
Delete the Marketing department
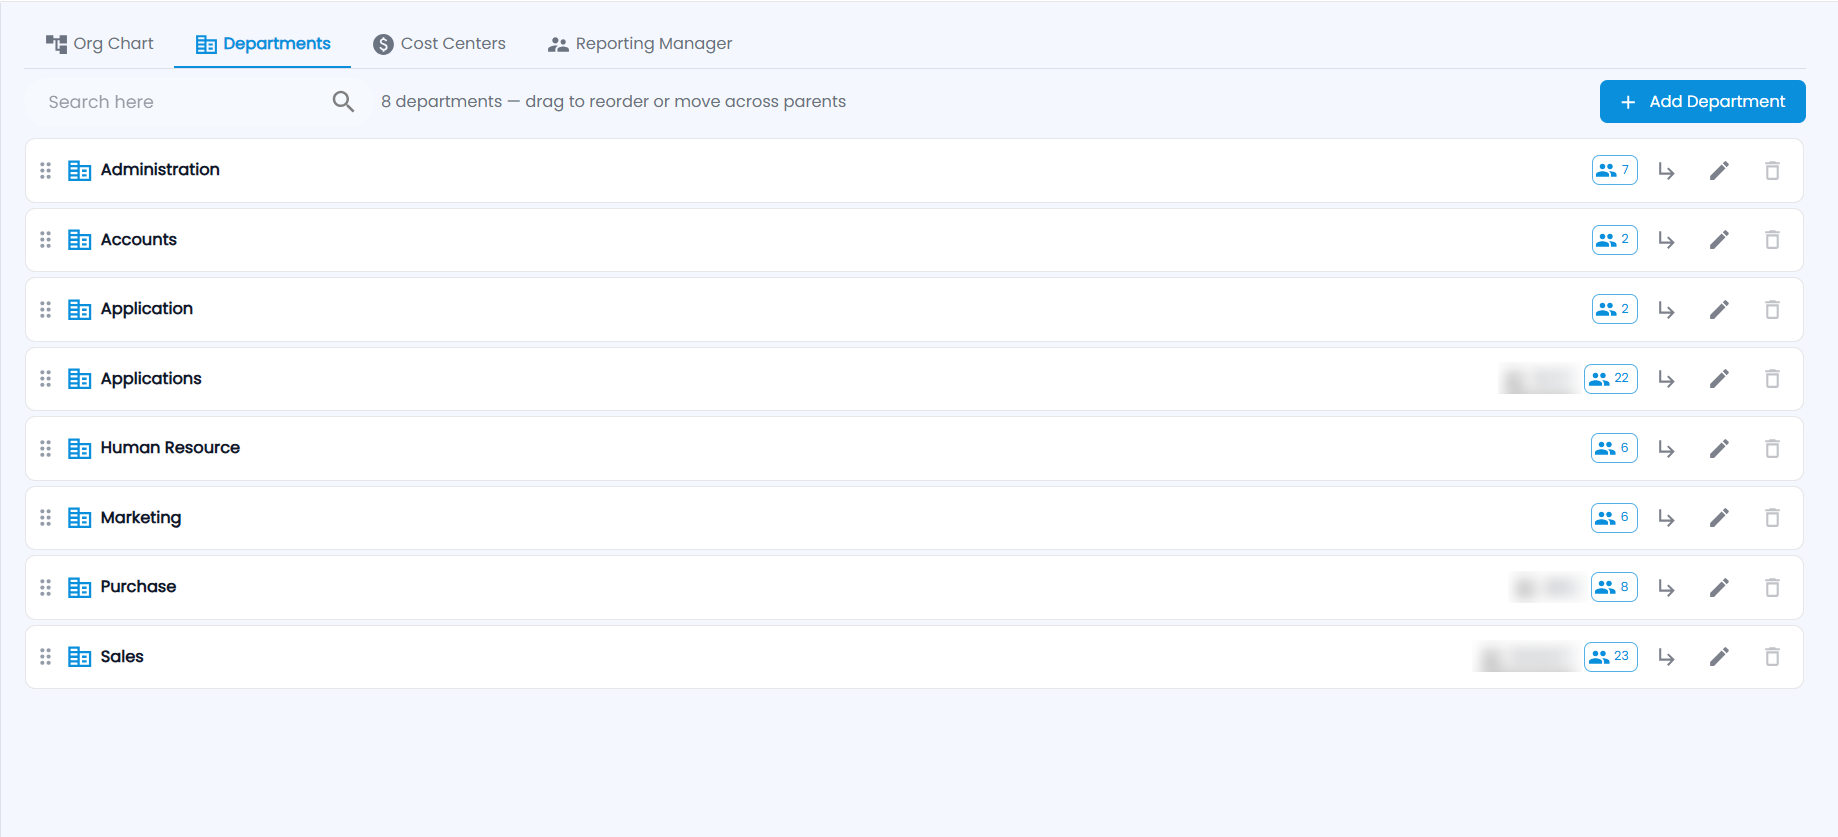[1772, 518]
